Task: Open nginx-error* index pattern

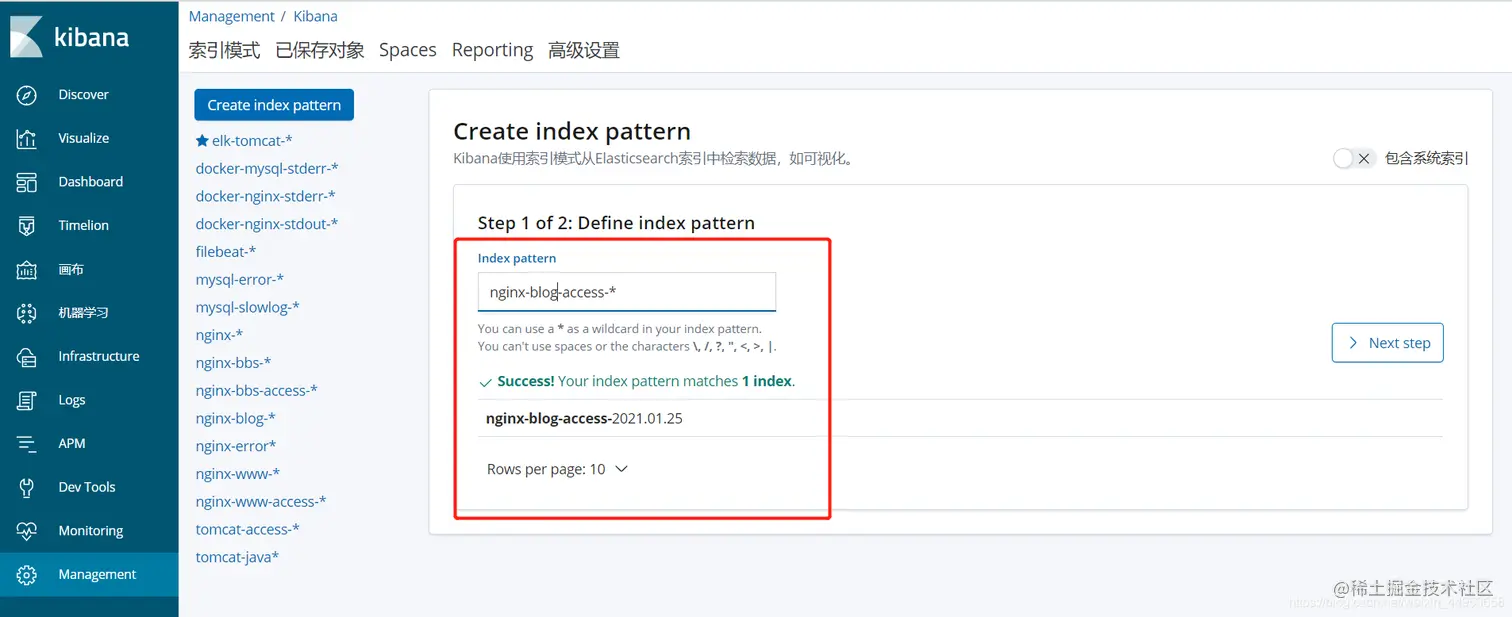Action: (236, 446)
